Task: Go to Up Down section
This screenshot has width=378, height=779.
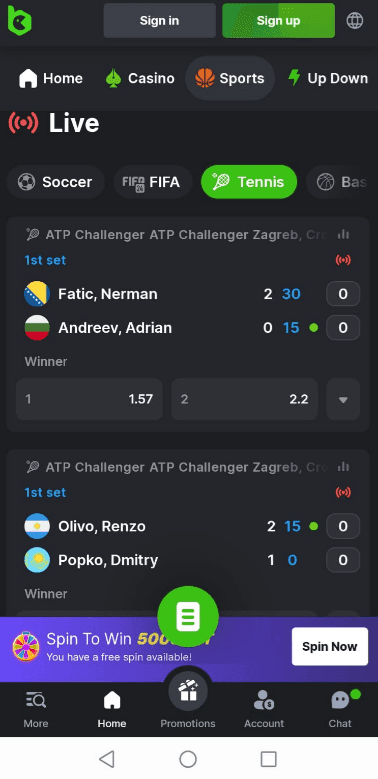Action: pyautogui.click(x=329, y=78)
